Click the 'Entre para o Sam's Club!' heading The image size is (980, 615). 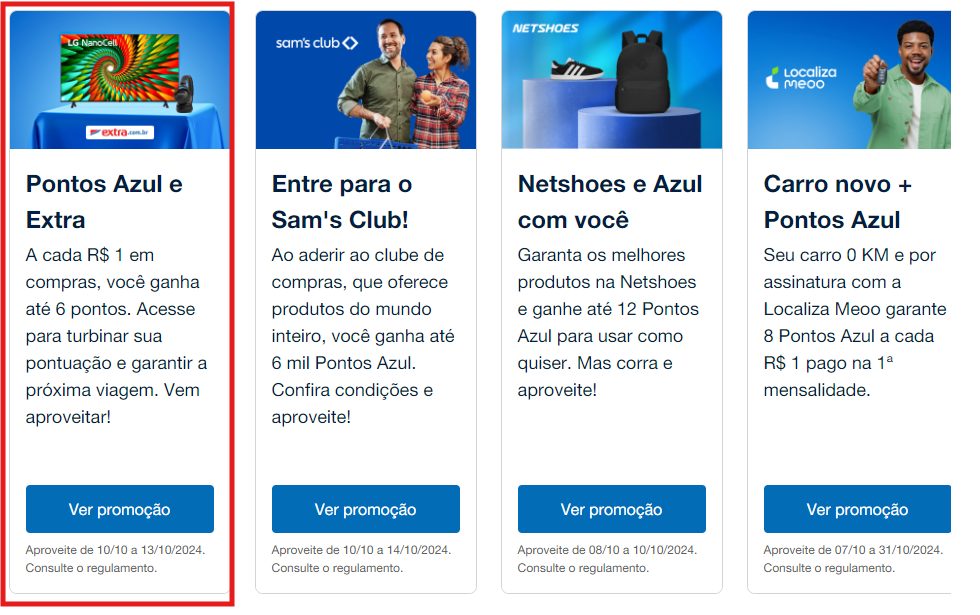(x=342, y=202)
